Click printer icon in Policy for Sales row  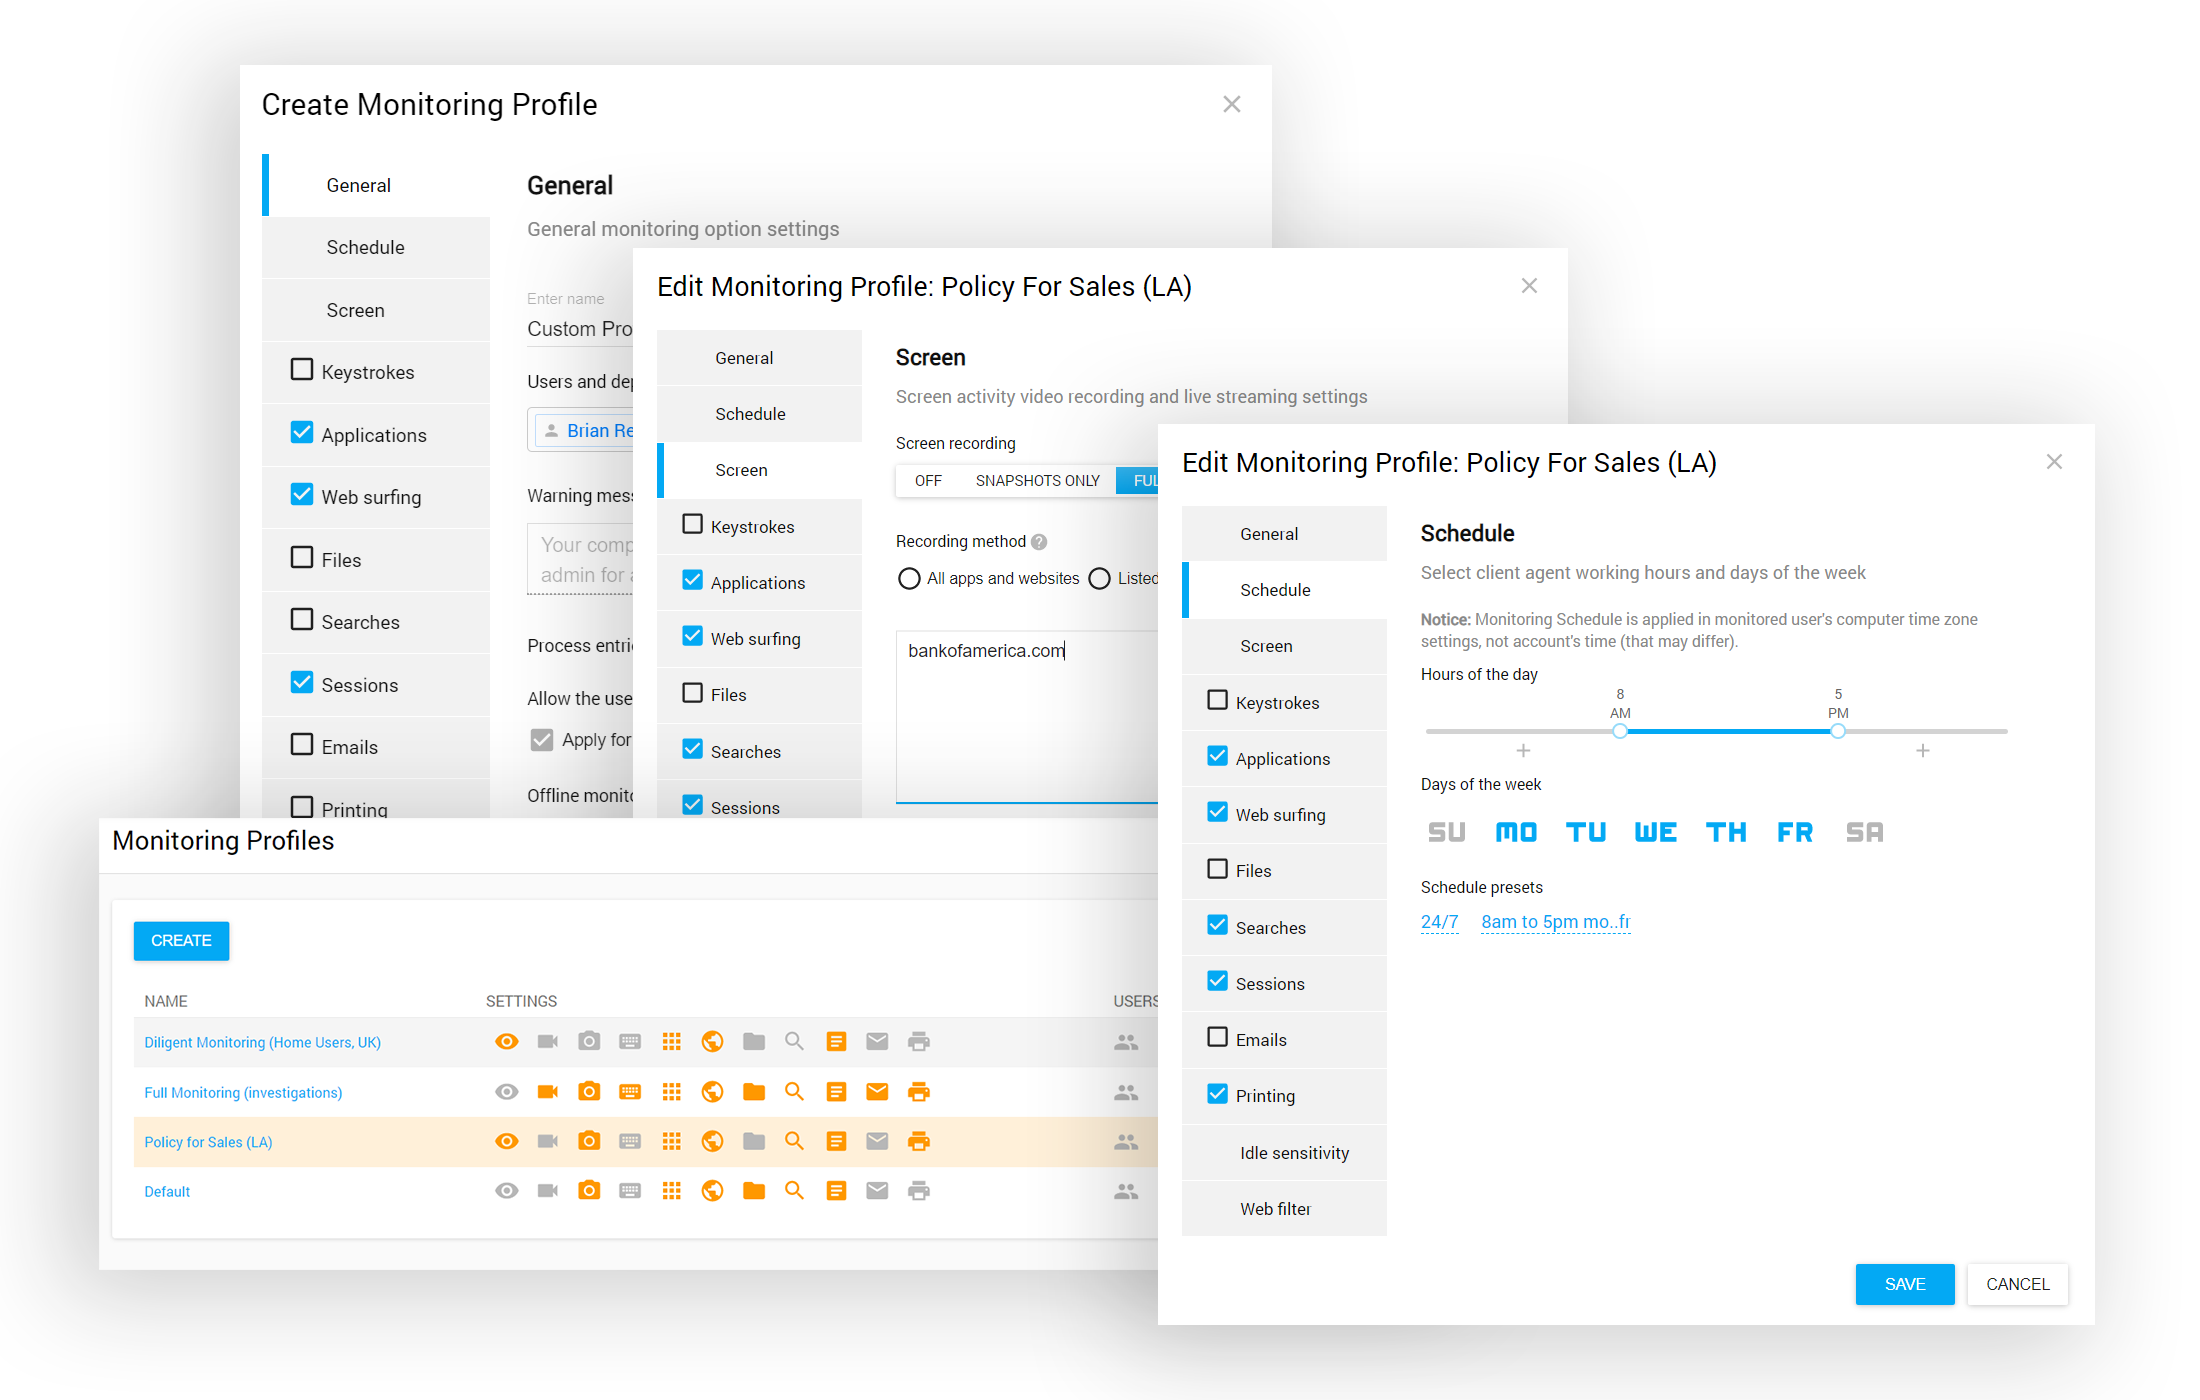918,1141
